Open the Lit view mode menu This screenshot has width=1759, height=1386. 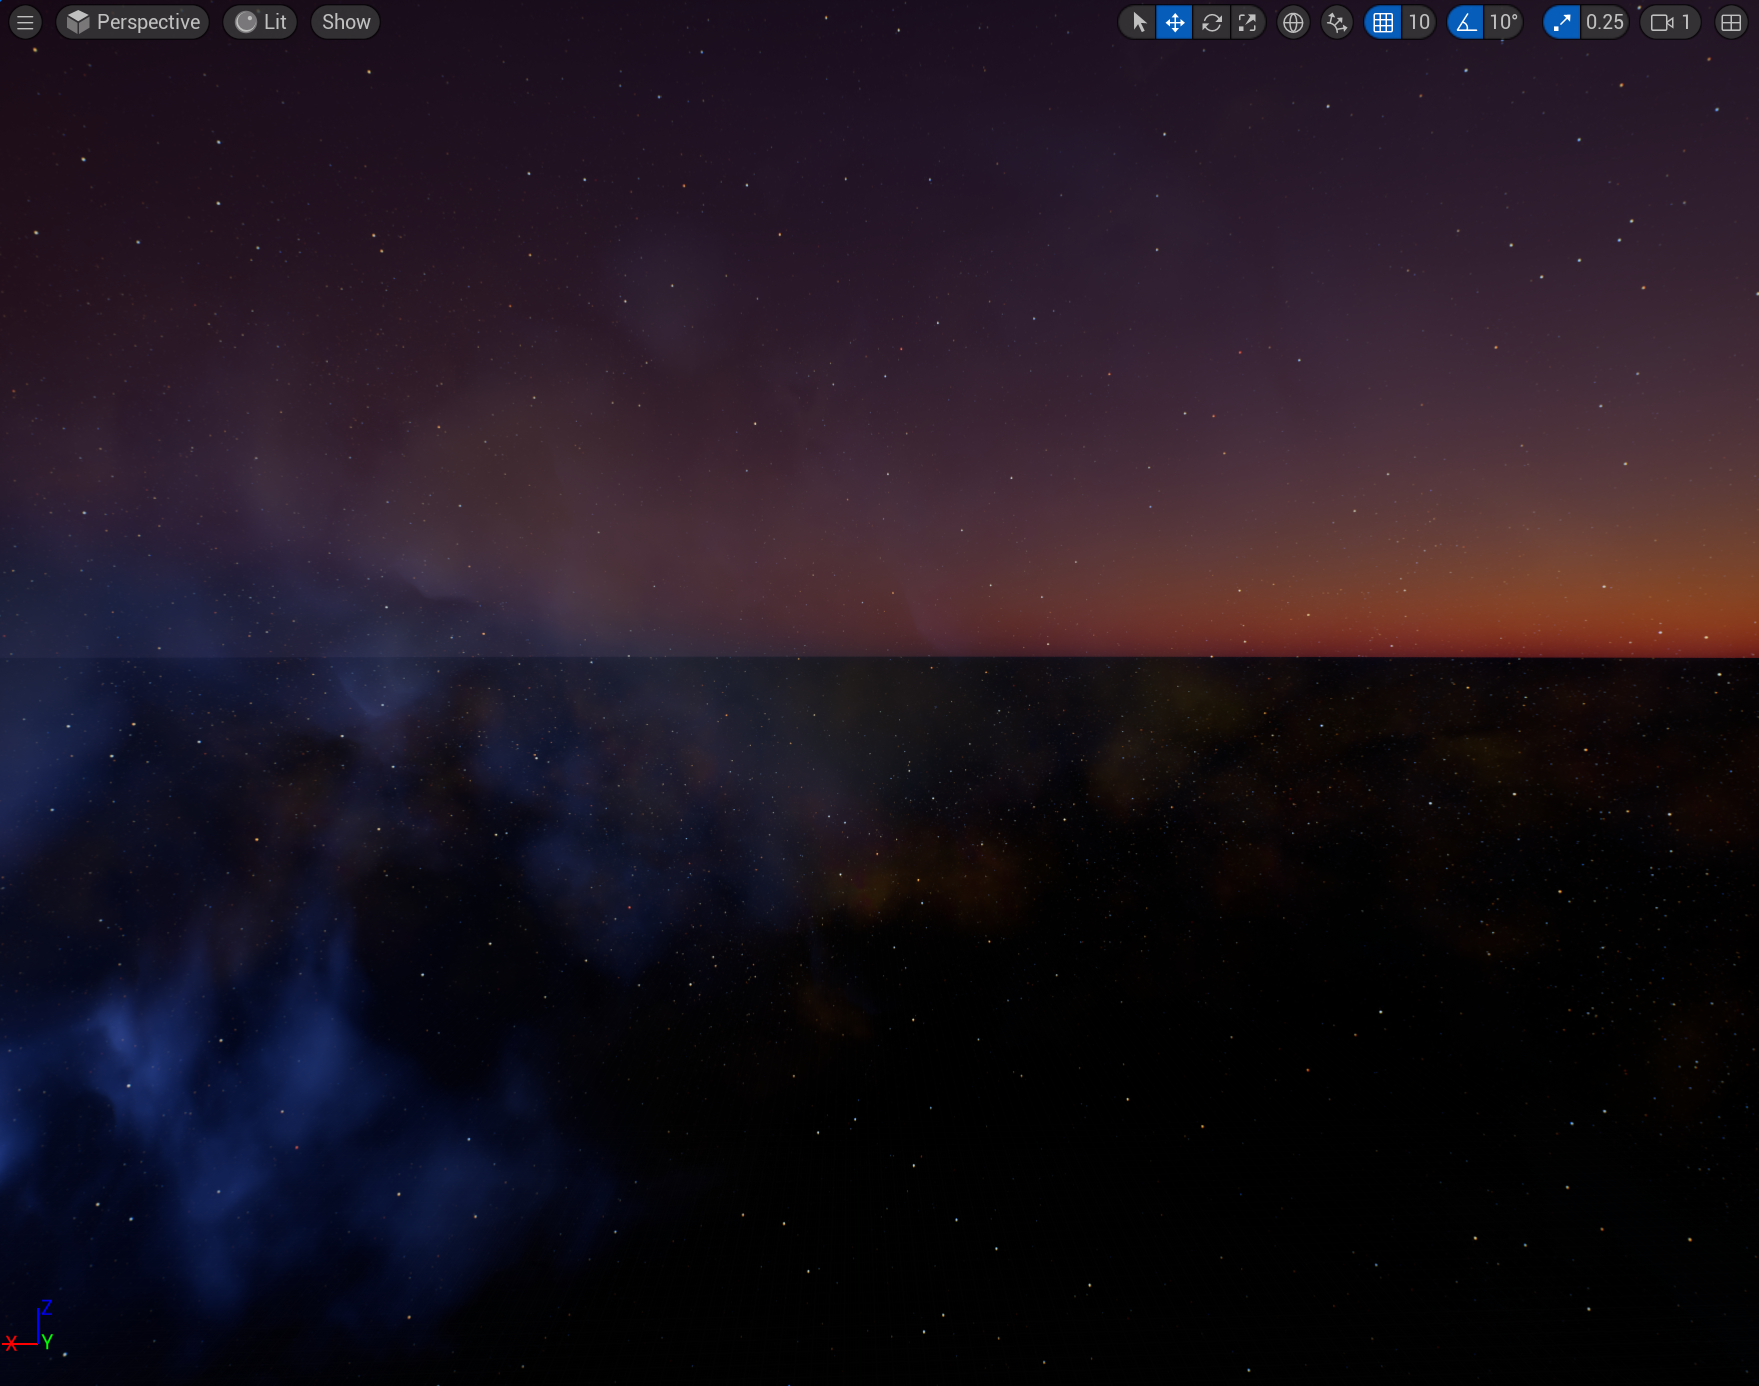[261, 22]
